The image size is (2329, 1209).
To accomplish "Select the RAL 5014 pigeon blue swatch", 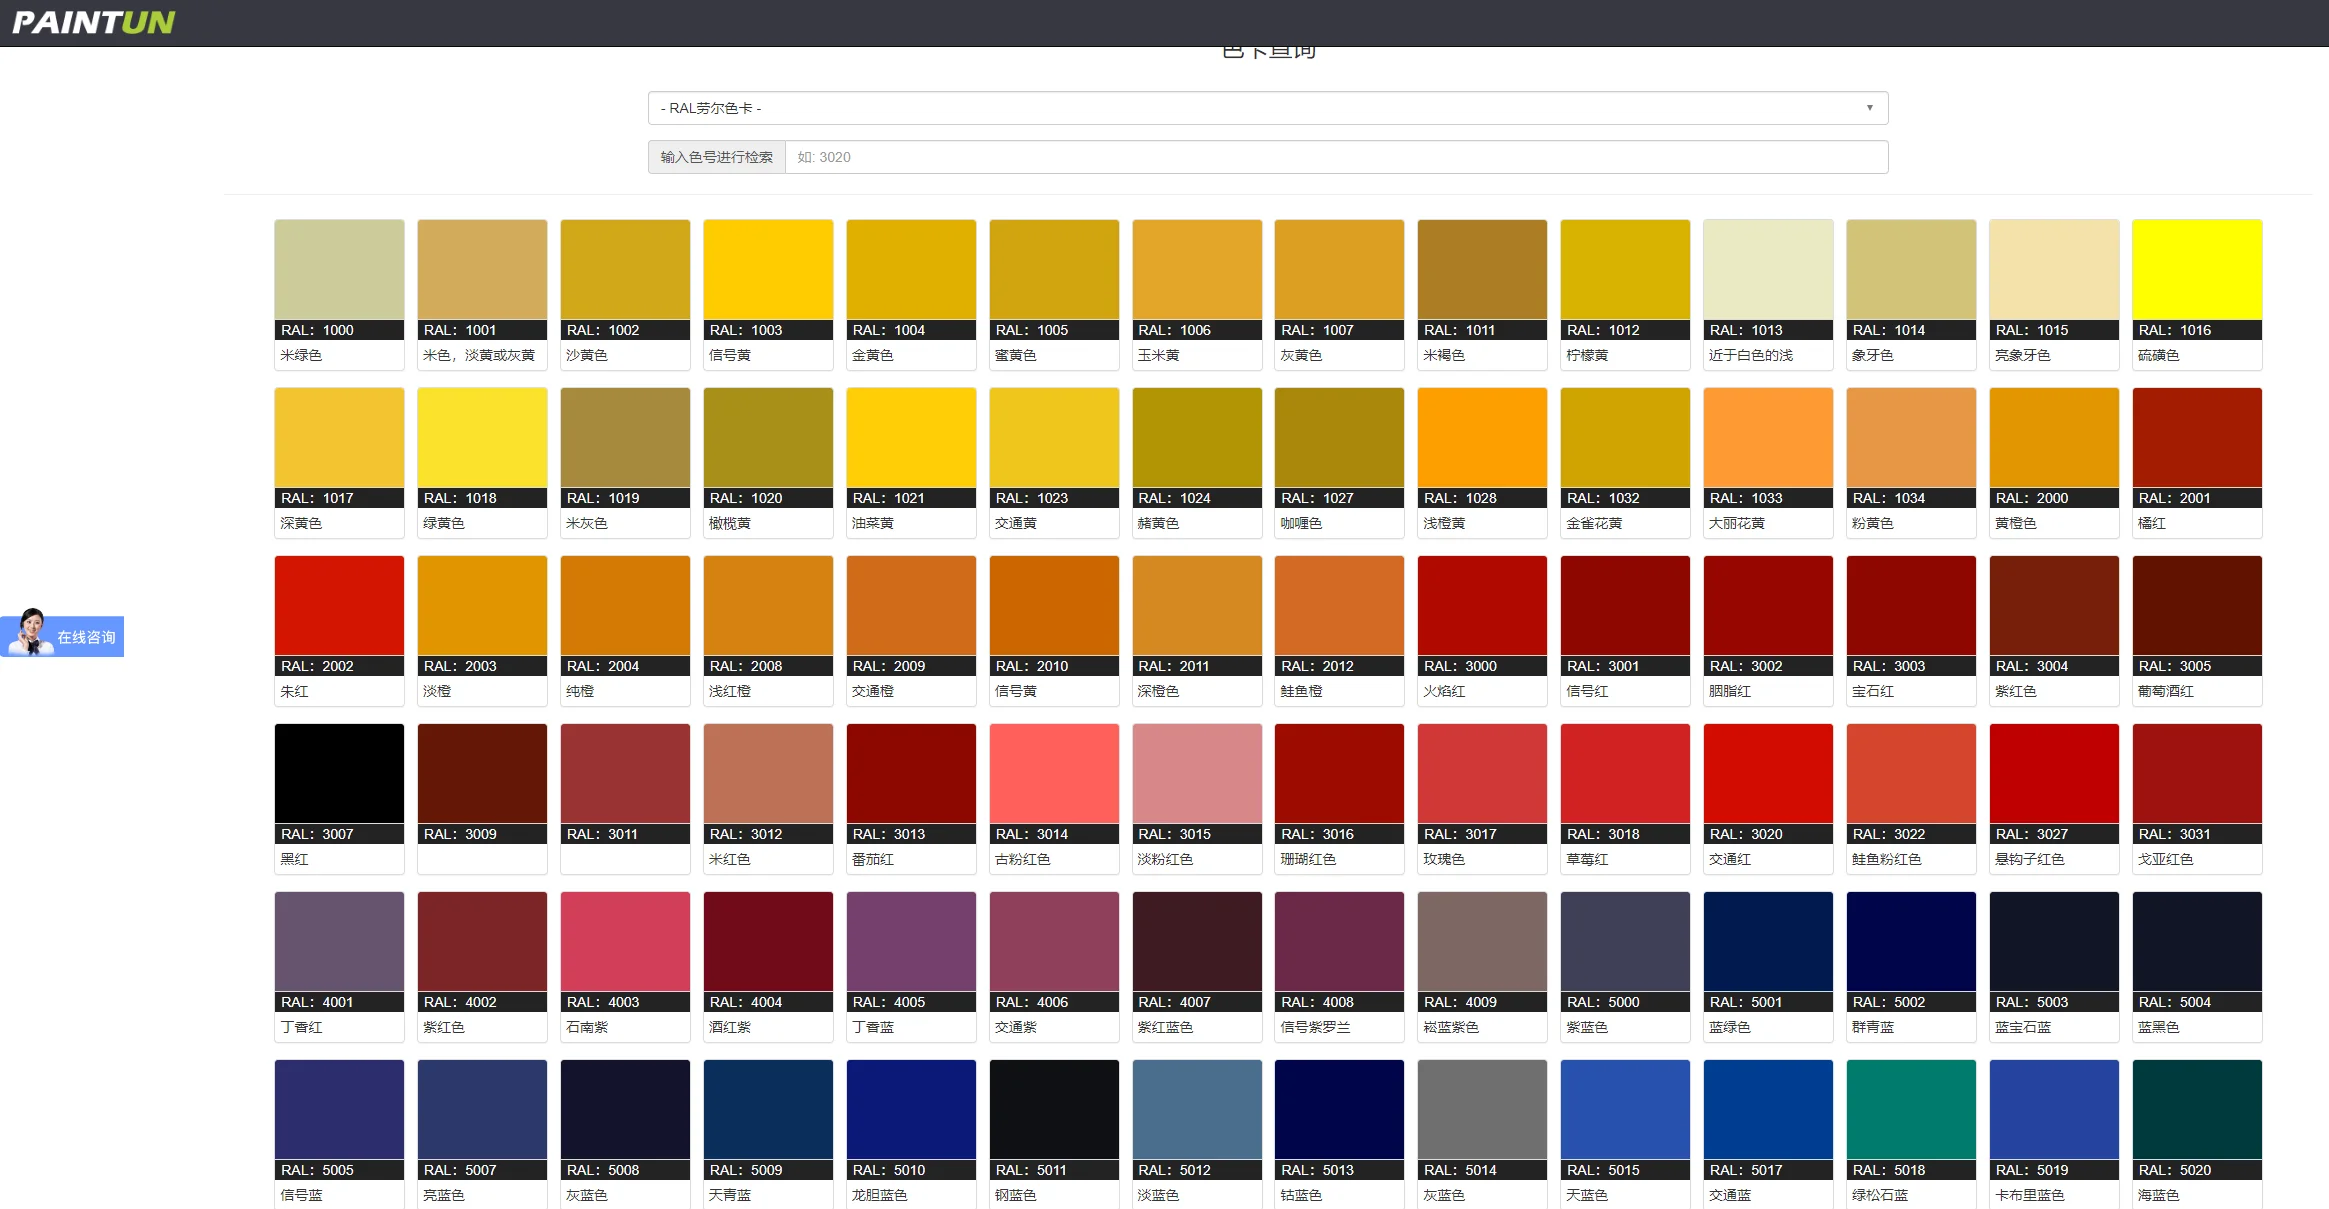I will (x=1481, y=1110).
